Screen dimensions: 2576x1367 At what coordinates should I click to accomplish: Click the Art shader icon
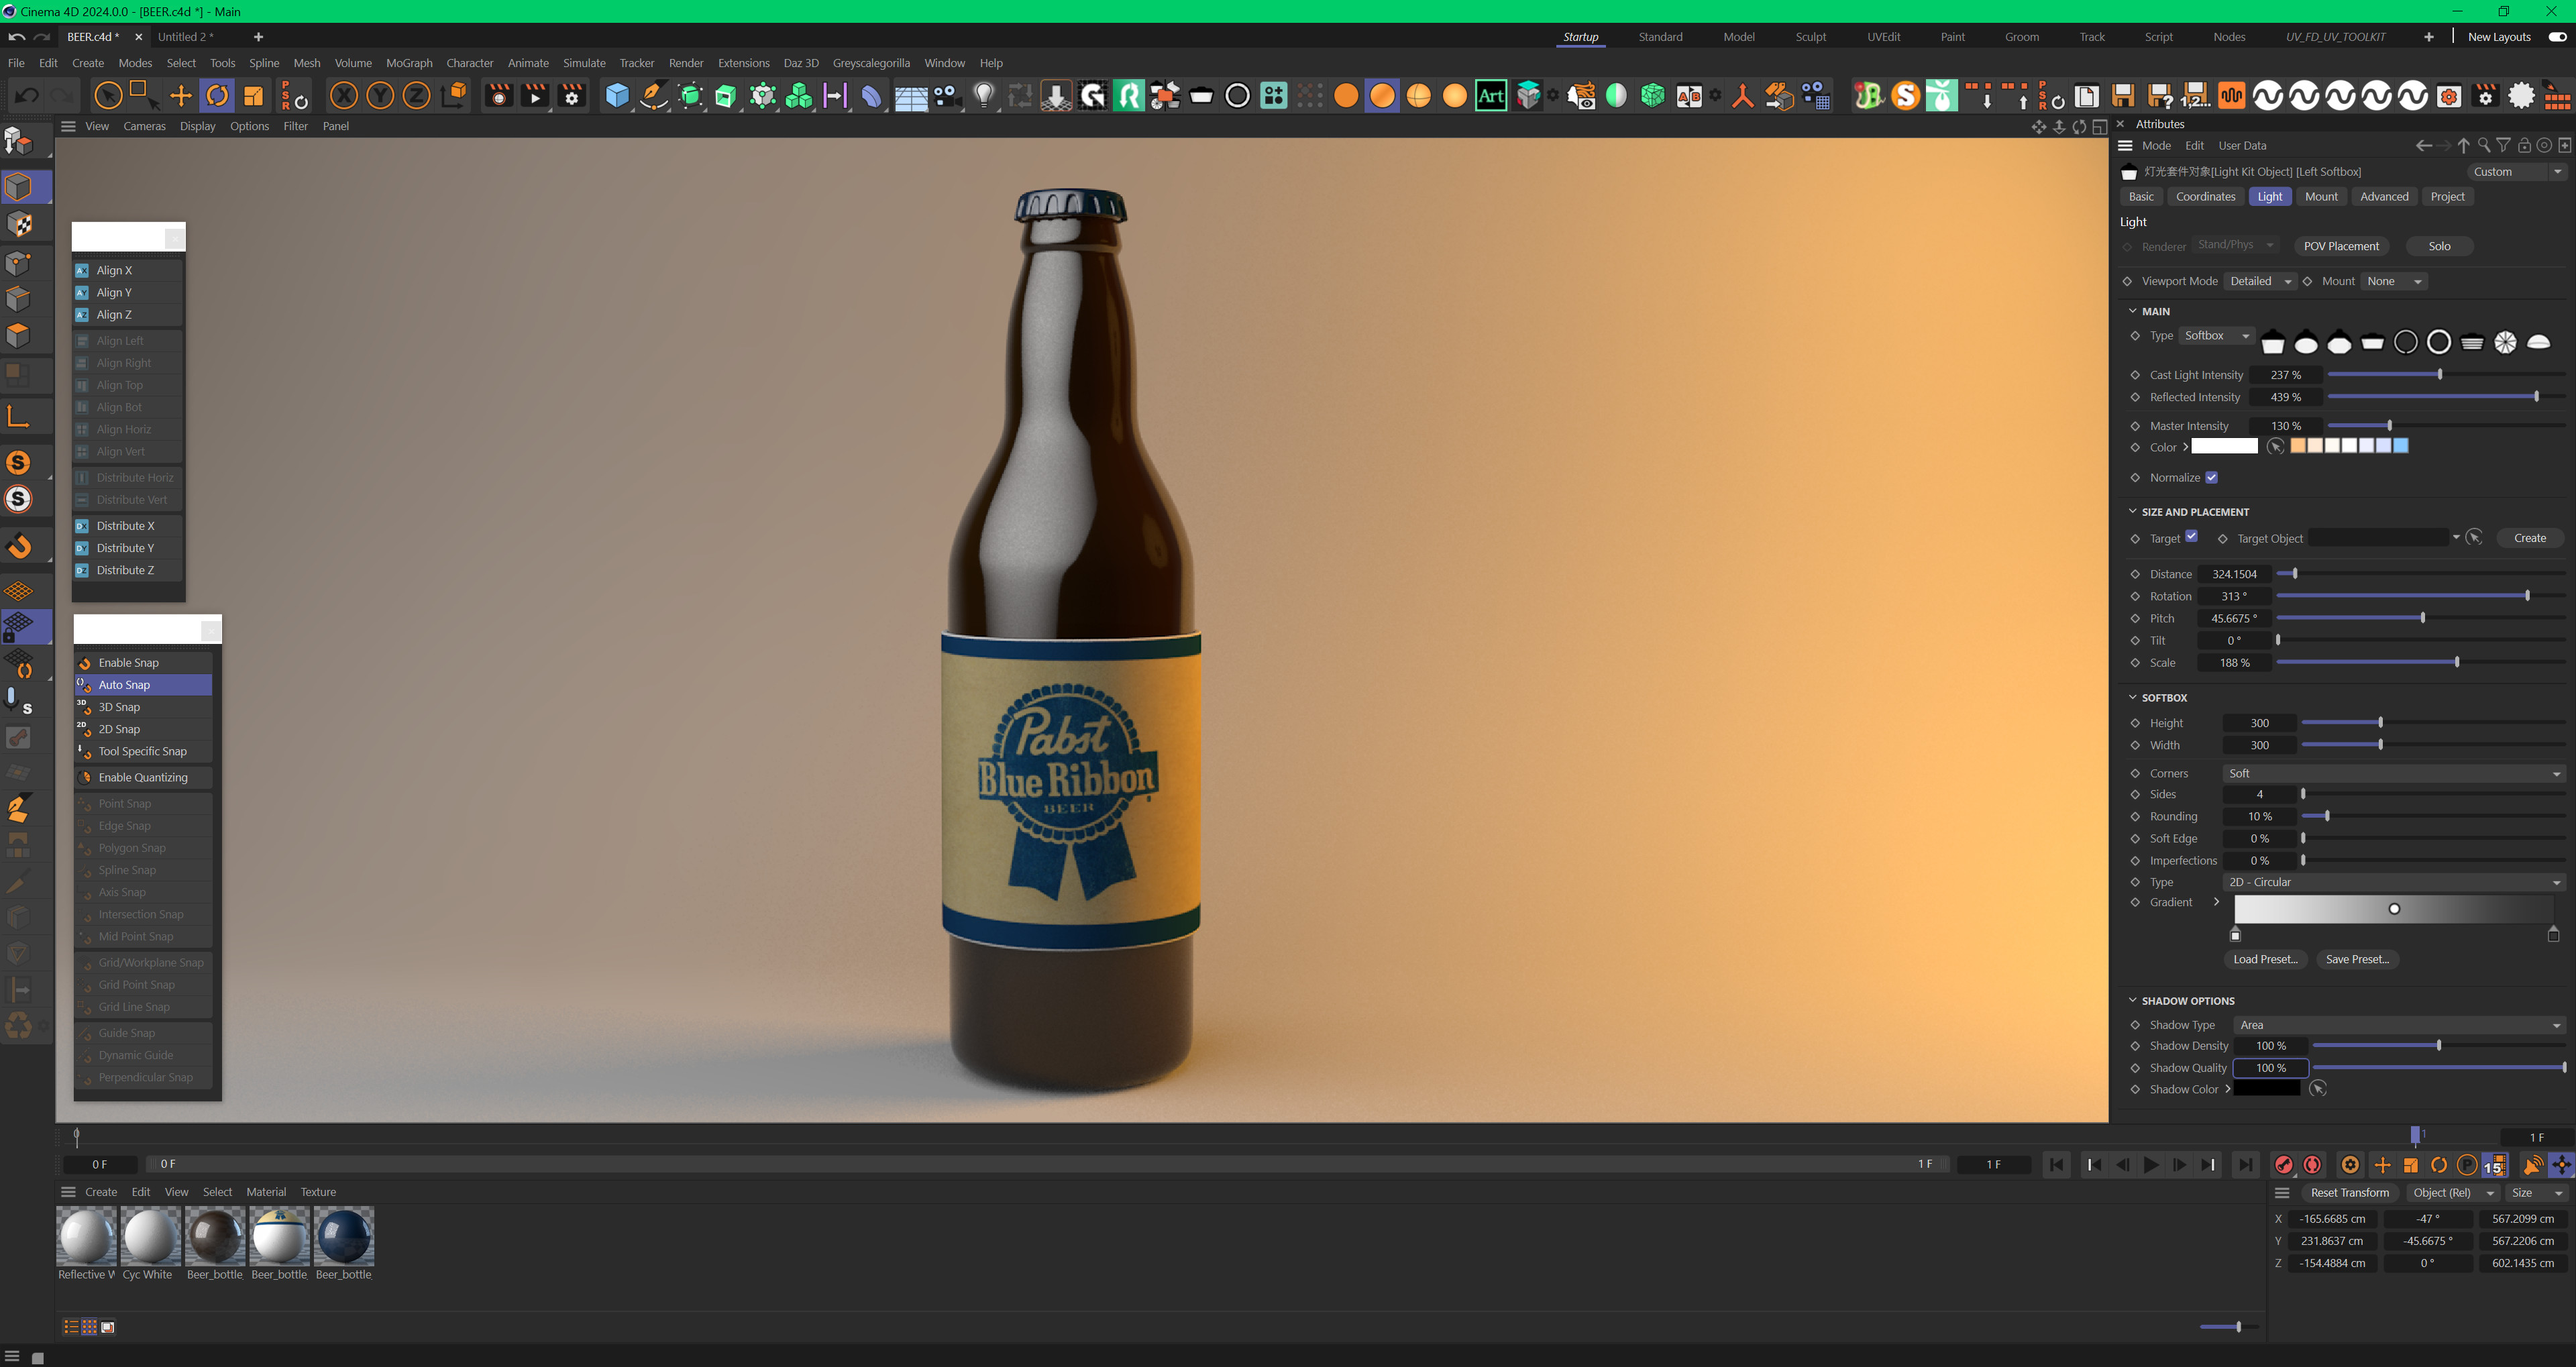pos(1490,96)
